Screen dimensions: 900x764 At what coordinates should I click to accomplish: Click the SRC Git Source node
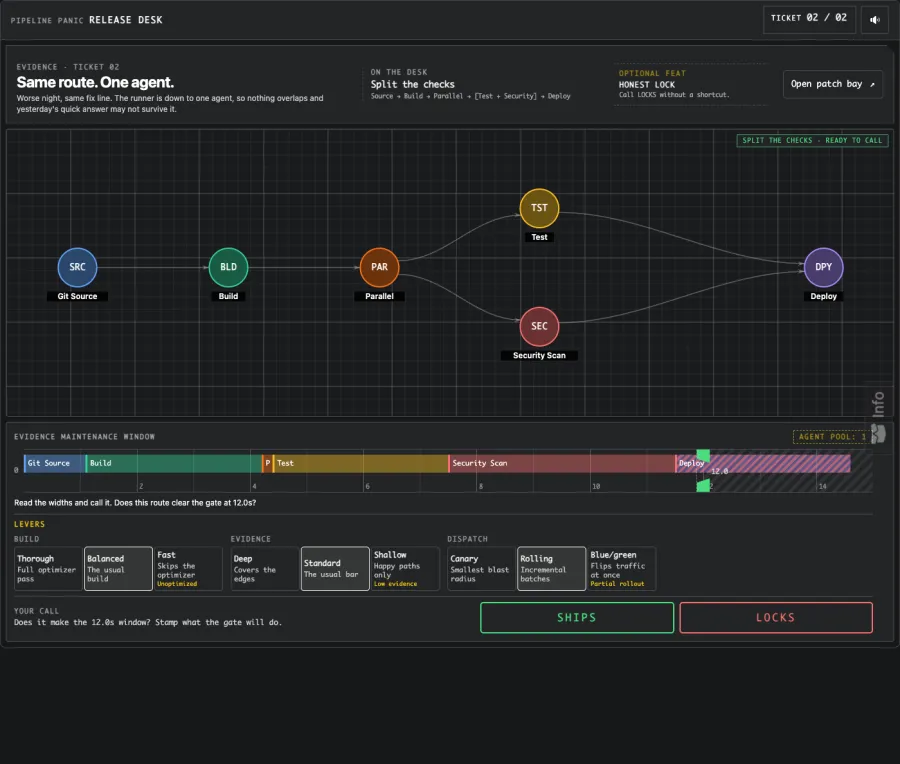coord(77,267)
